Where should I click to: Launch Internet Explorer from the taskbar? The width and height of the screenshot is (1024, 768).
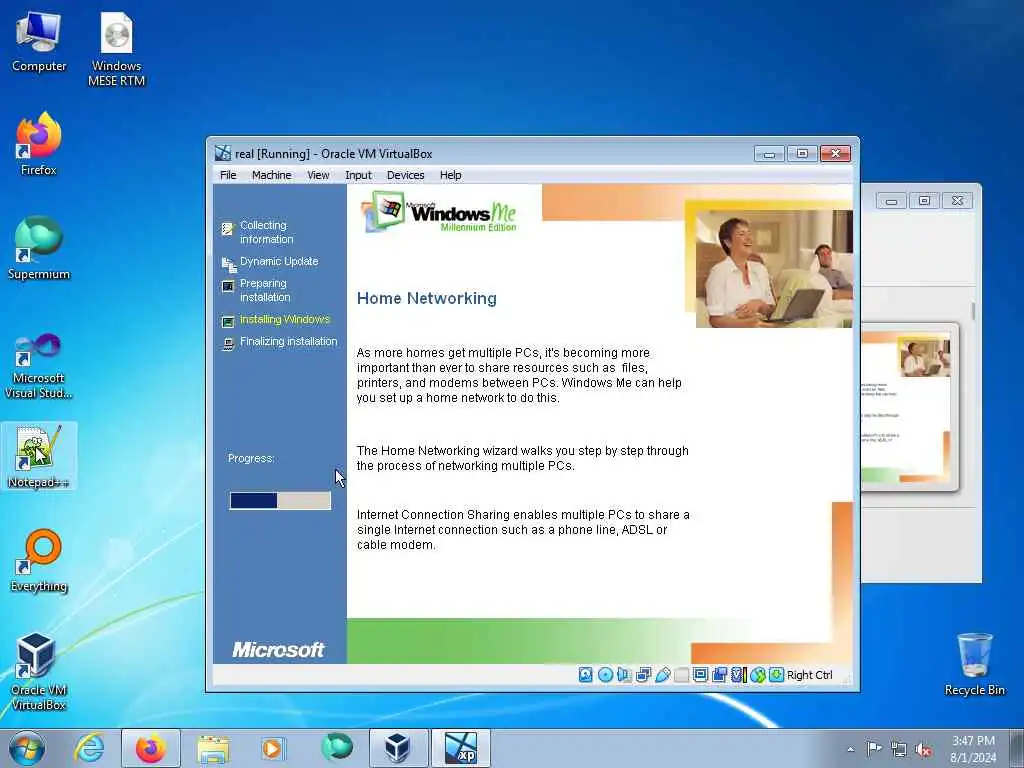click(x=89, y=748)
